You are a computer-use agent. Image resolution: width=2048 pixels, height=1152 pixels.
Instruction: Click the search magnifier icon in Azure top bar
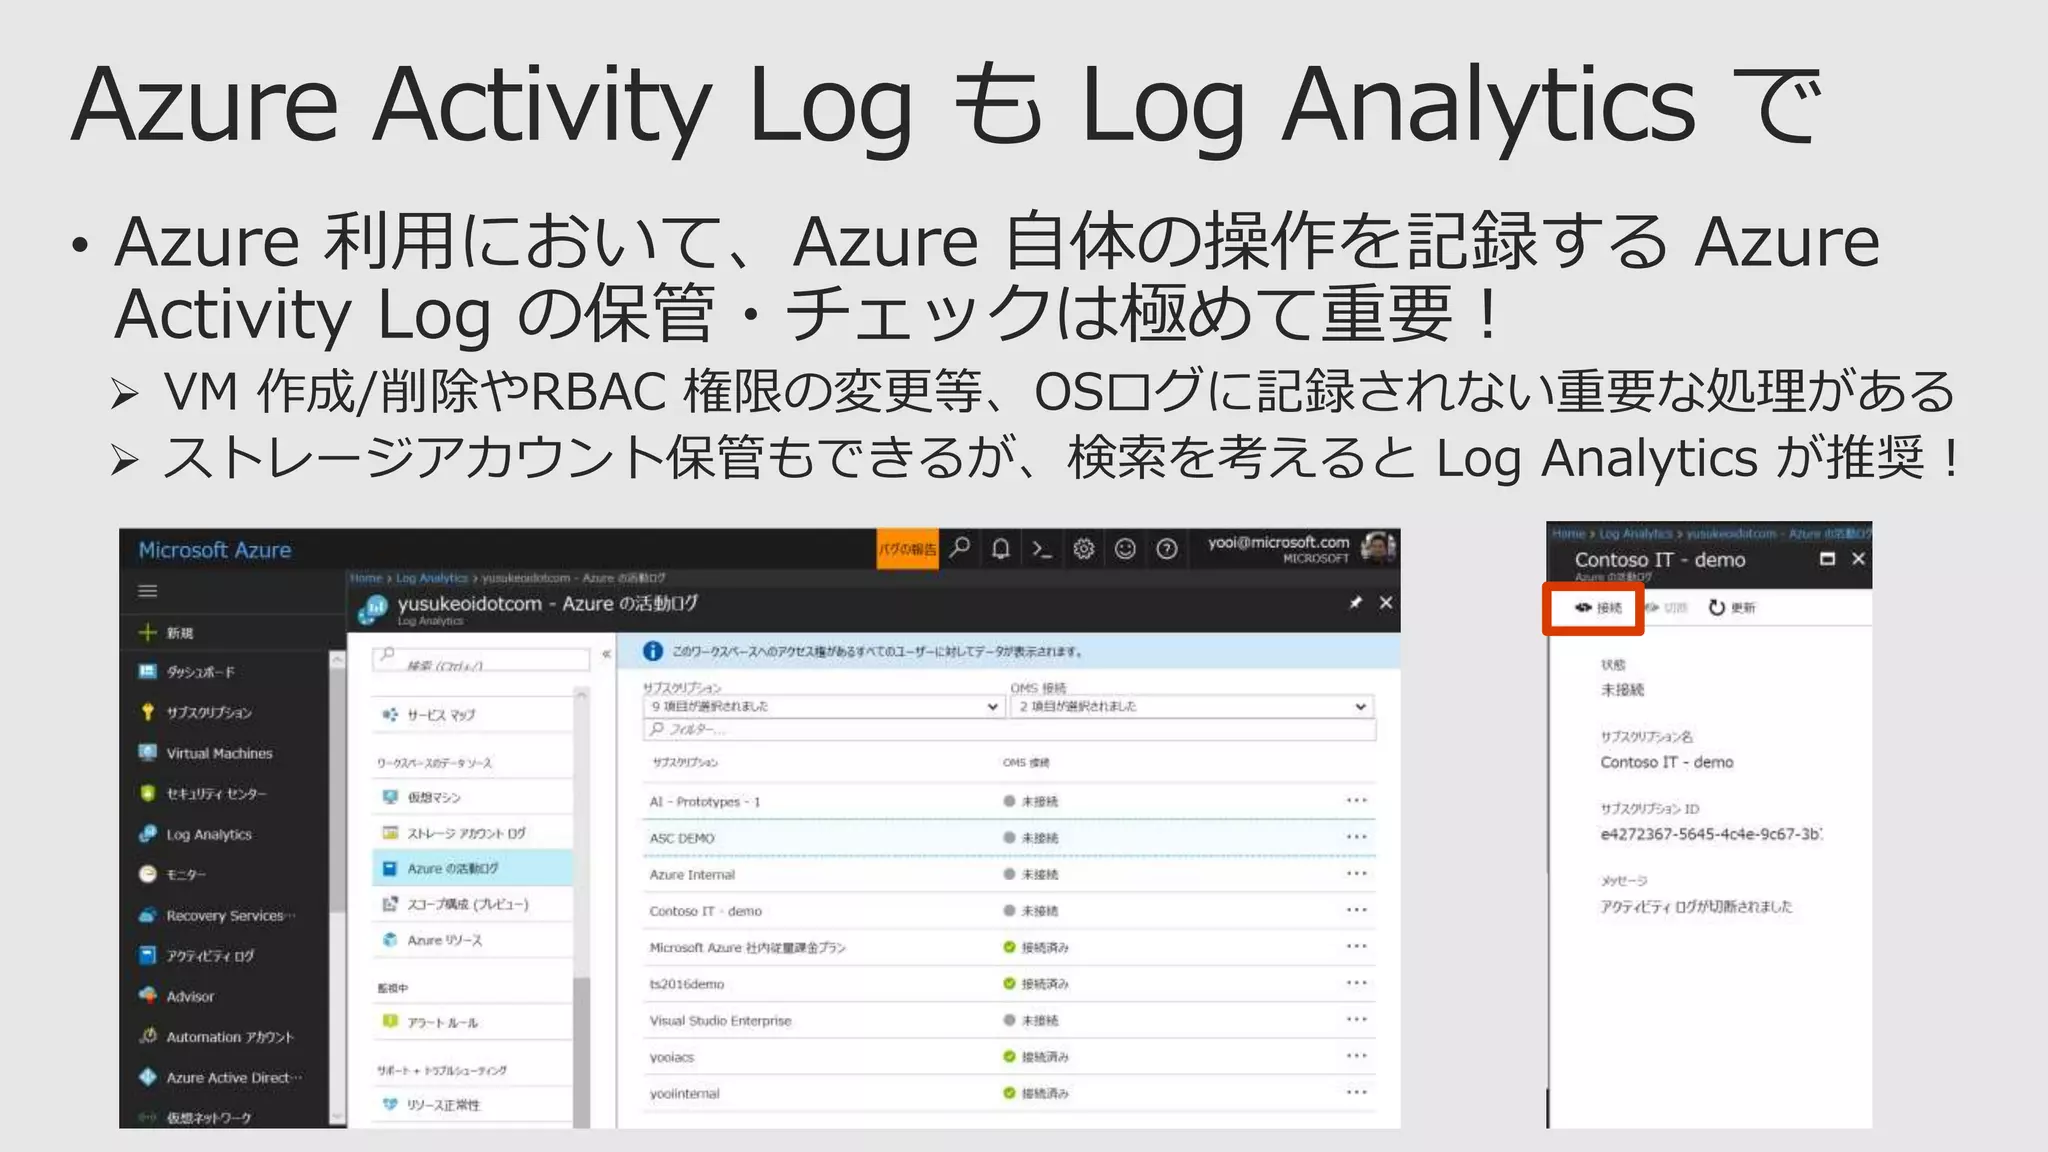(960, 548)
